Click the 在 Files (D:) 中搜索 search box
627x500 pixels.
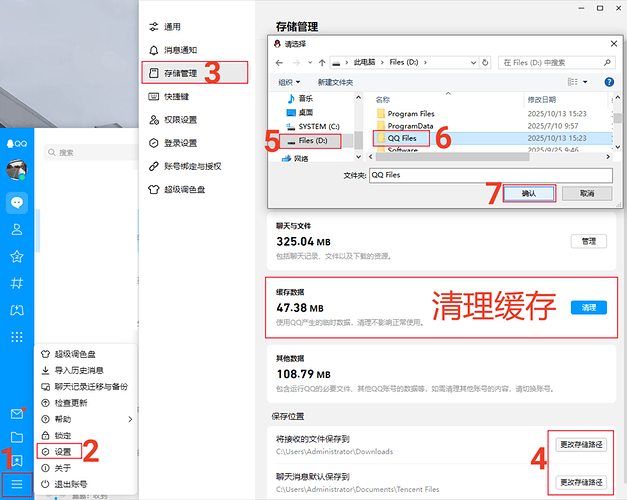[x=557, y=63]
